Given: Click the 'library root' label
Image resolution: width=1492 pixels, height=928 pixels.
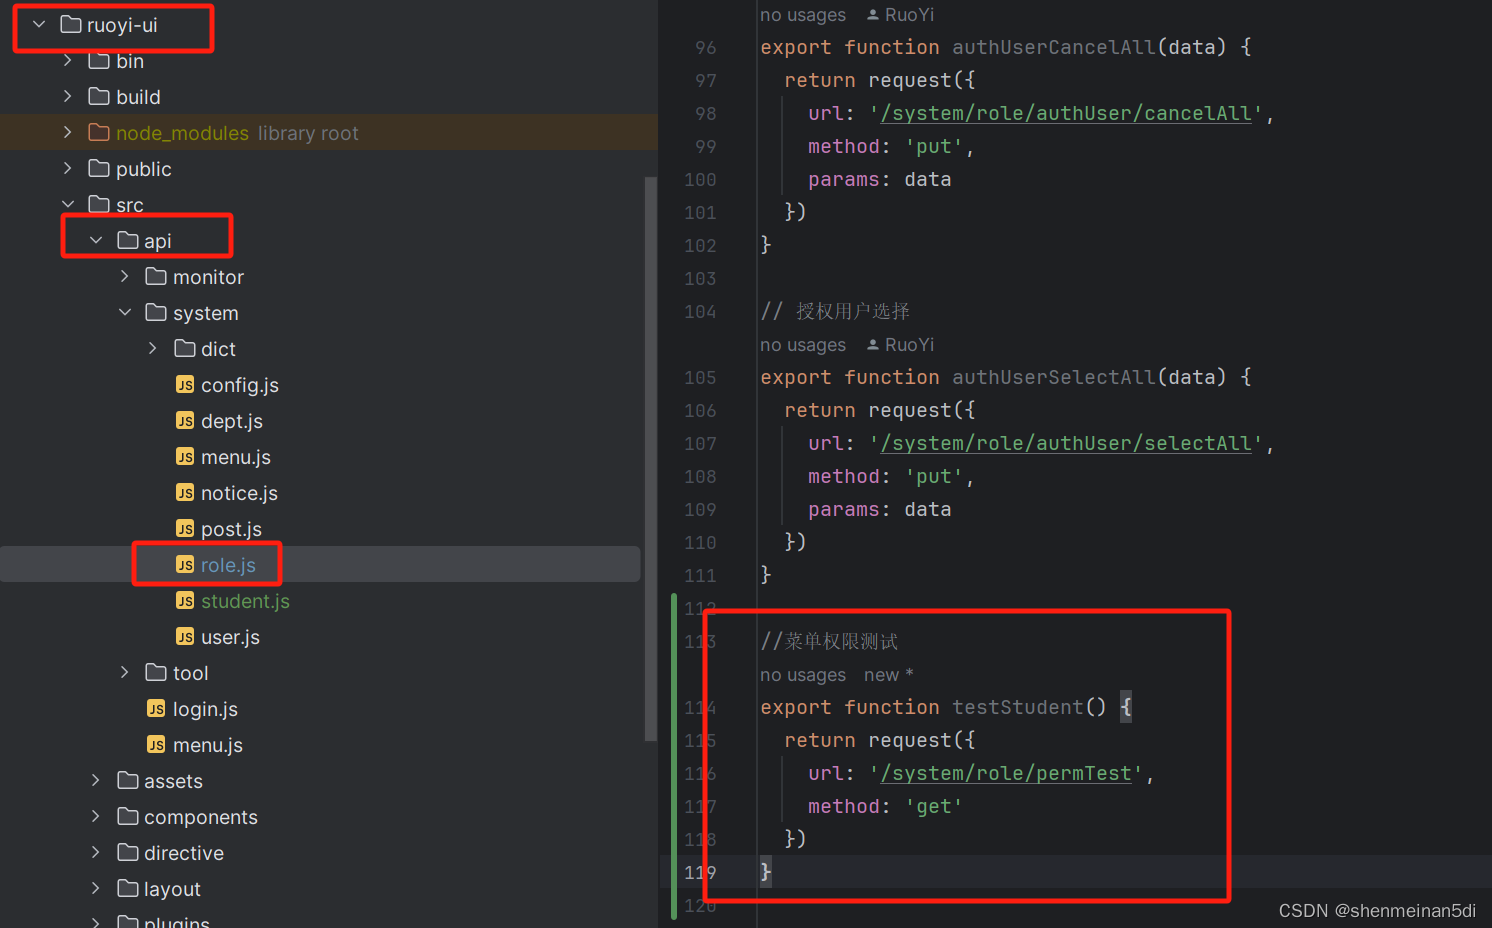Looking at the screenshot, I should (308, 133).
